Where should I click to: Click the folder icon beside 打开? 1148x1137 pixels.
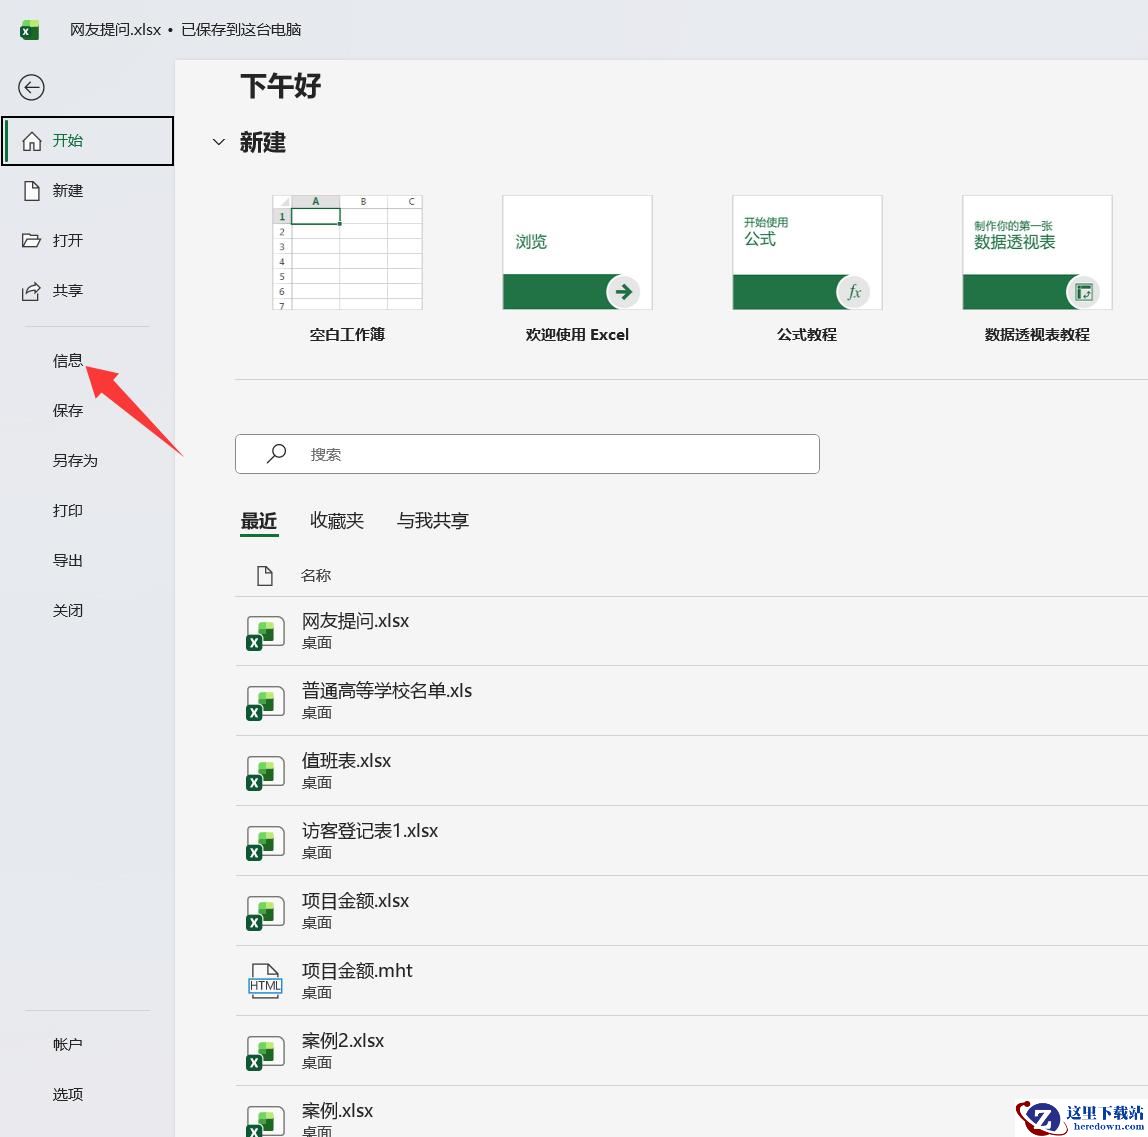[x=31, y=241]
